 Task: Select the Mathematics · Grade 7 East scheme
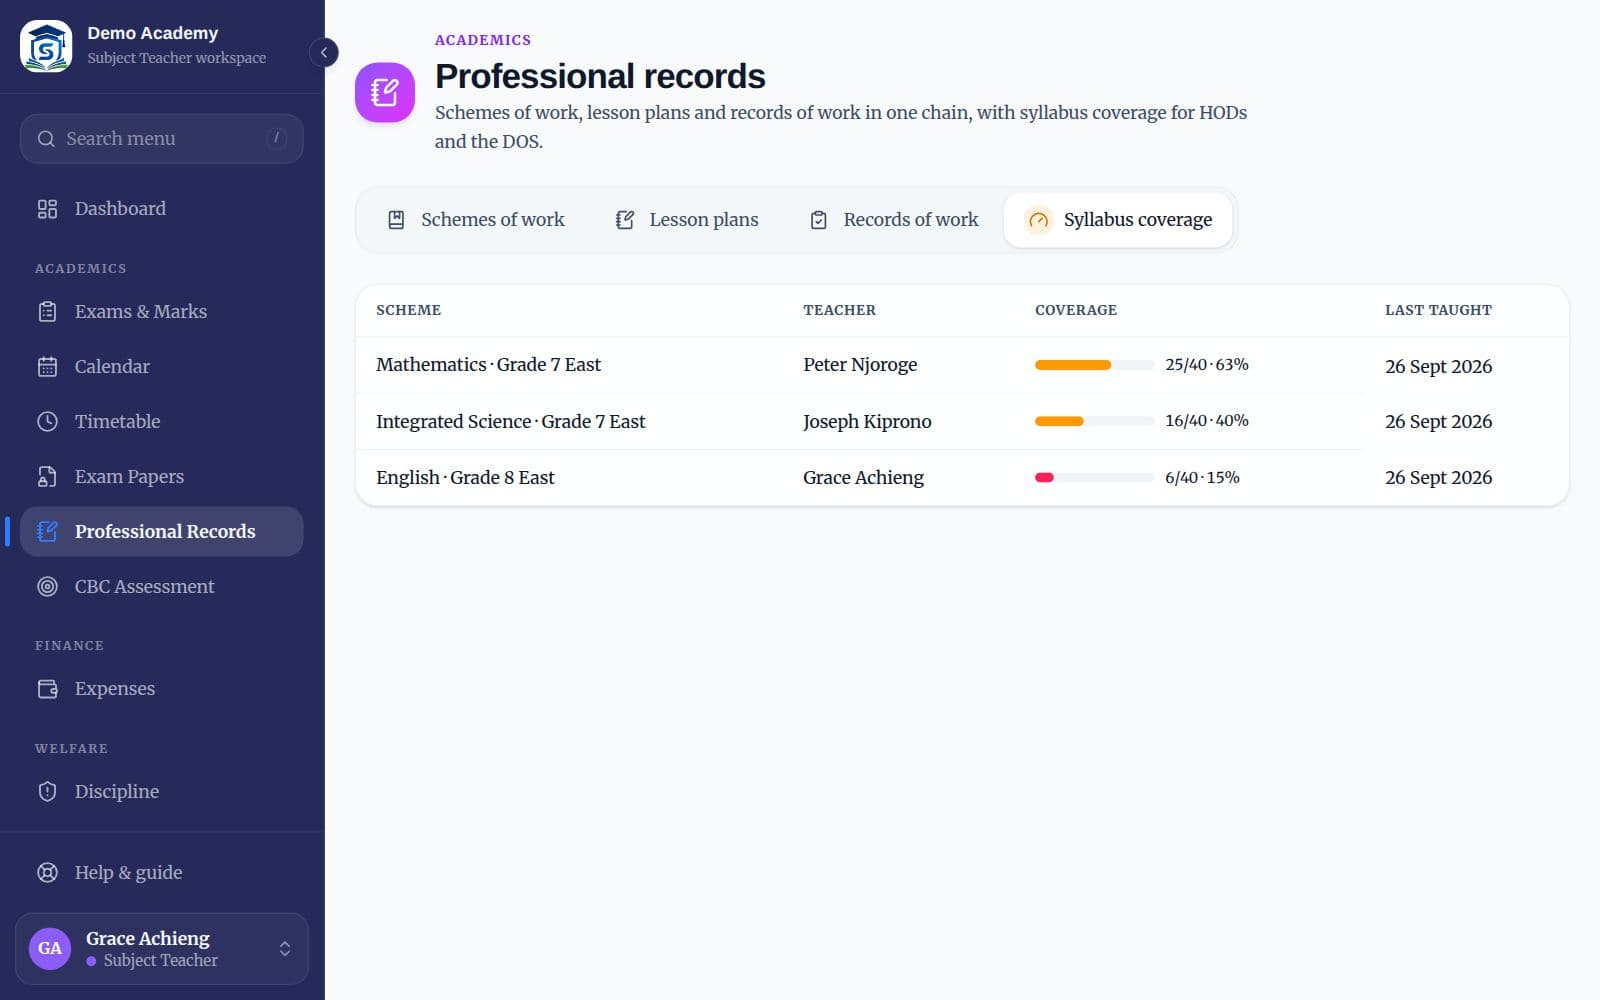(x=488, y=365)
